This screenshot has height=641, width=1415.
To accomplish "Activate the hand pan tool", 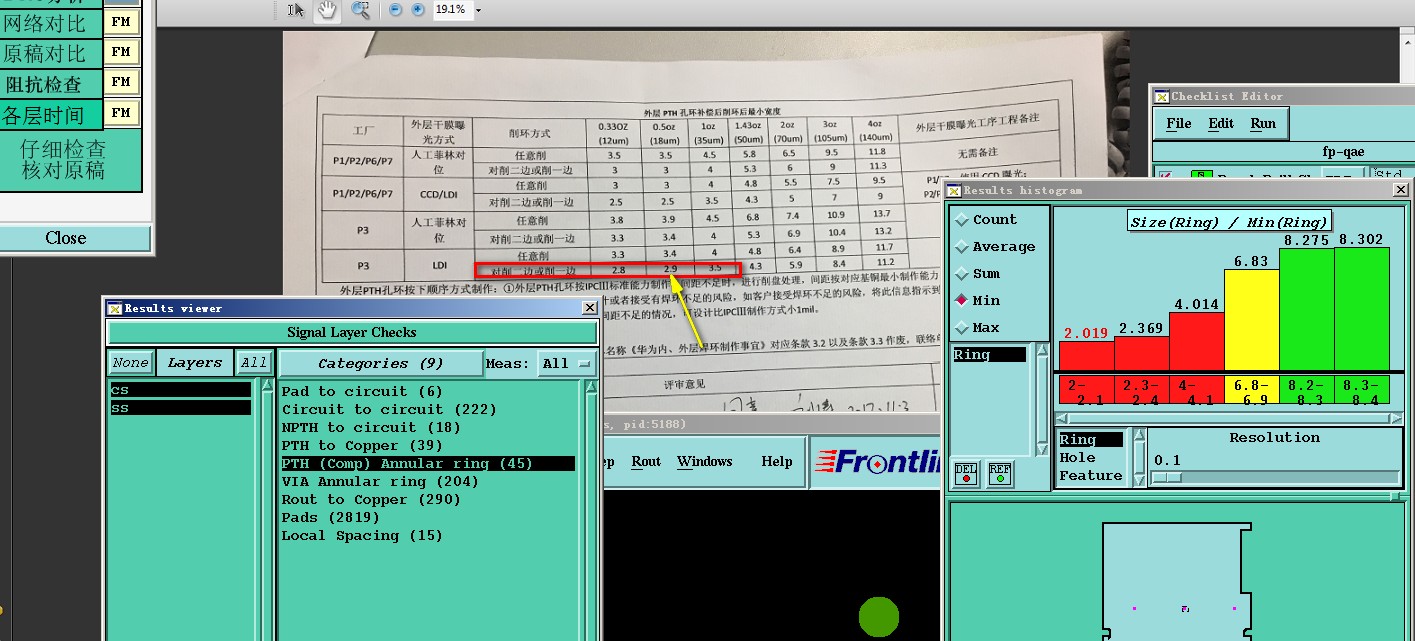I will click(327, 10).
